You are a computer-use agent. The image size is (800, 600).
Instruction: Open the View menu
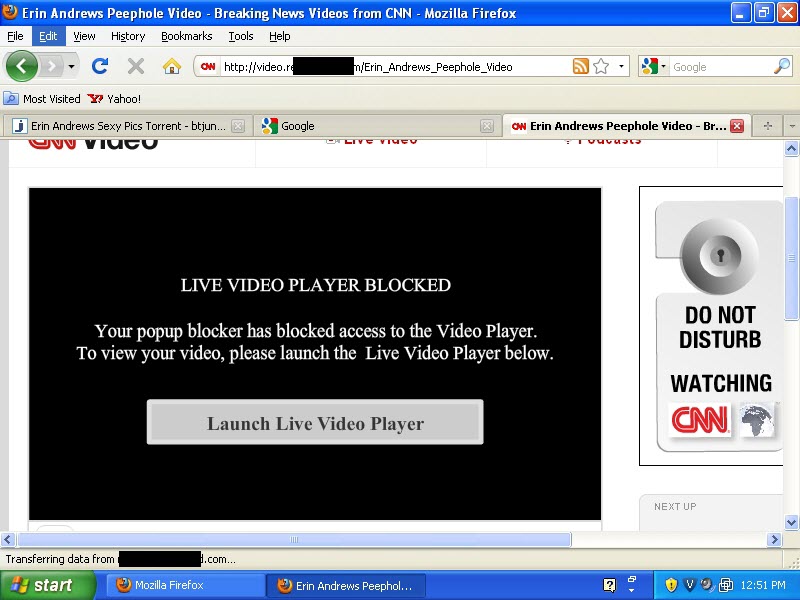pyautogui.click(x=84, y=36)
